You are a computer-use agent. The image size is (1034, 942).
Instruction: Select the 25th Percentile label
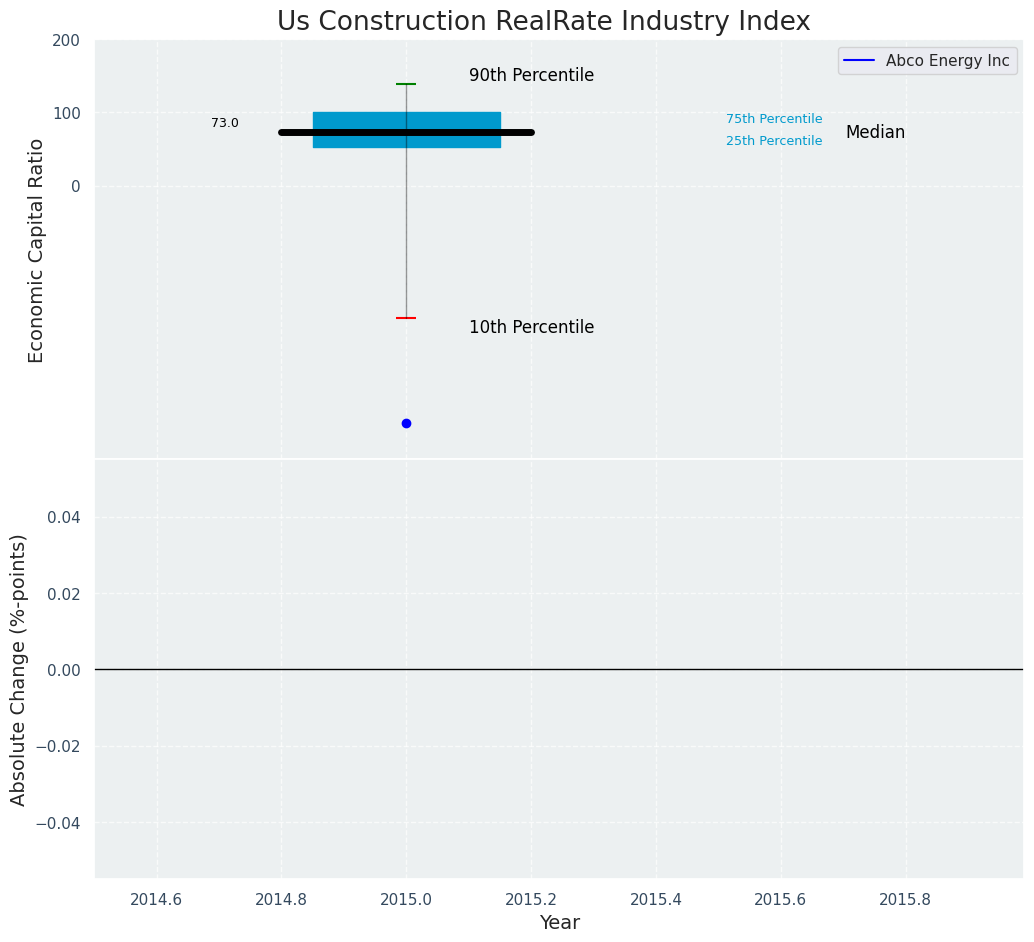pos(774,141)
